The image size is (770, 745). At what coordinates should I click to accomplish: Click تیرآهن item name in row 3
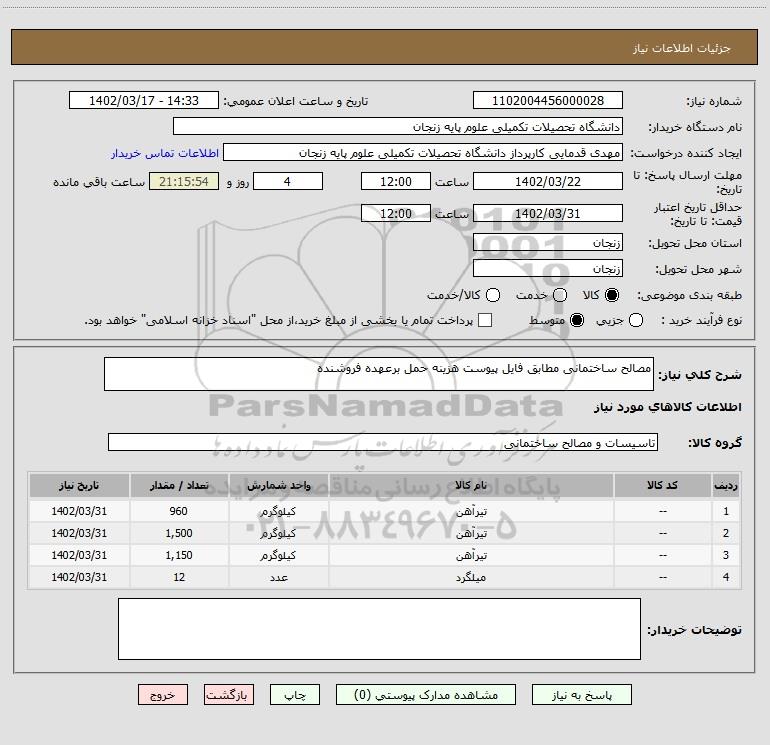471,555
